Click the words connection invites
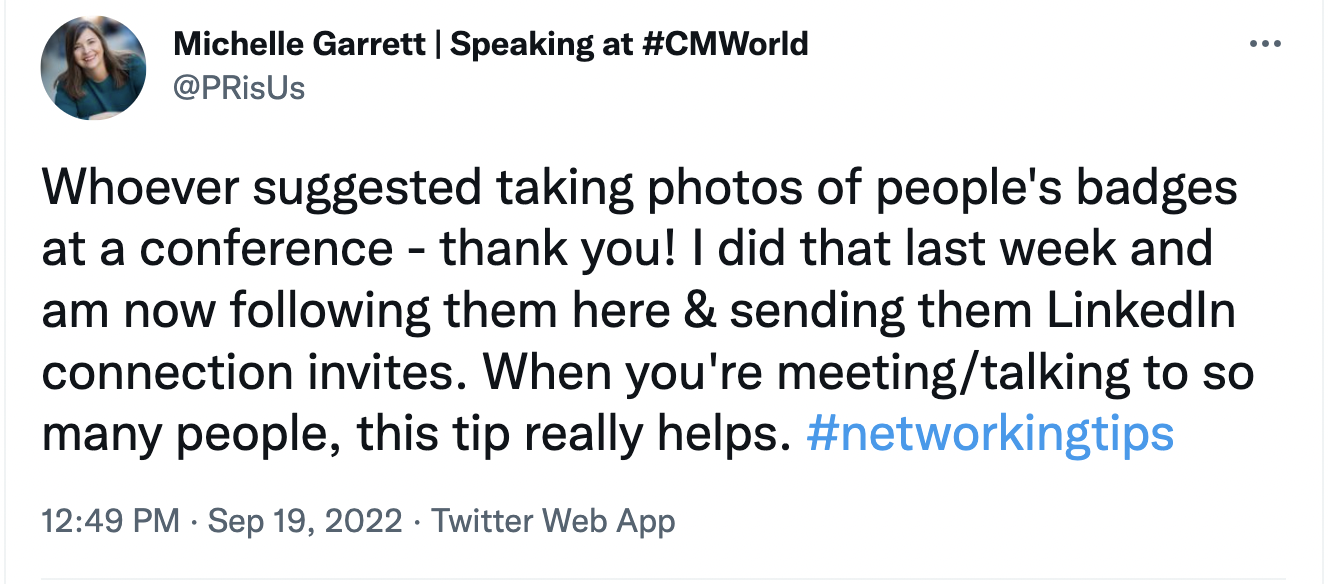The width and height of the screenshot is (1328, 584). (254, 374)
